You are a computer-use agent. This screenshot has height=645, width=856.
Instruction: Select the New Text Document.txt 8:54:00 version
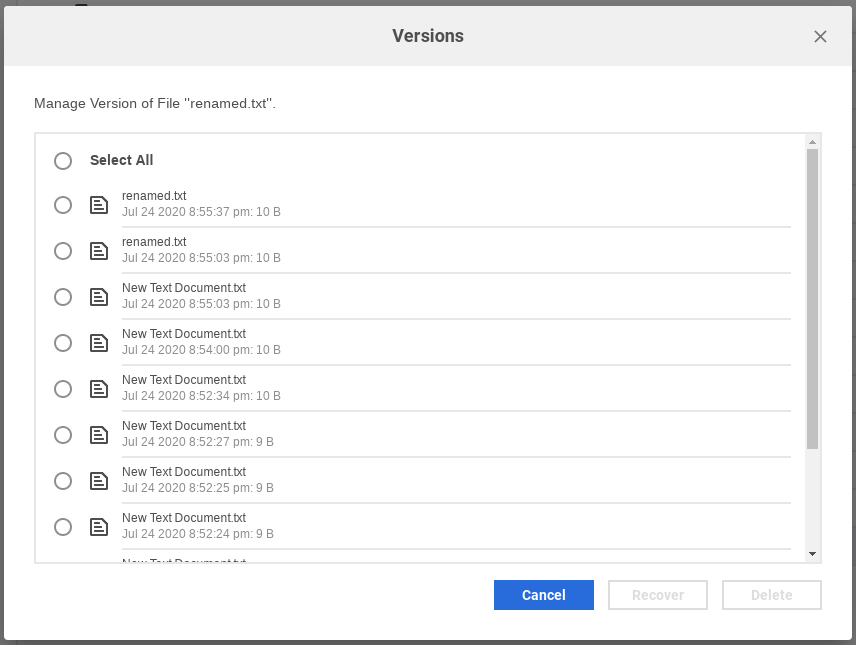[x=63, y=342]
